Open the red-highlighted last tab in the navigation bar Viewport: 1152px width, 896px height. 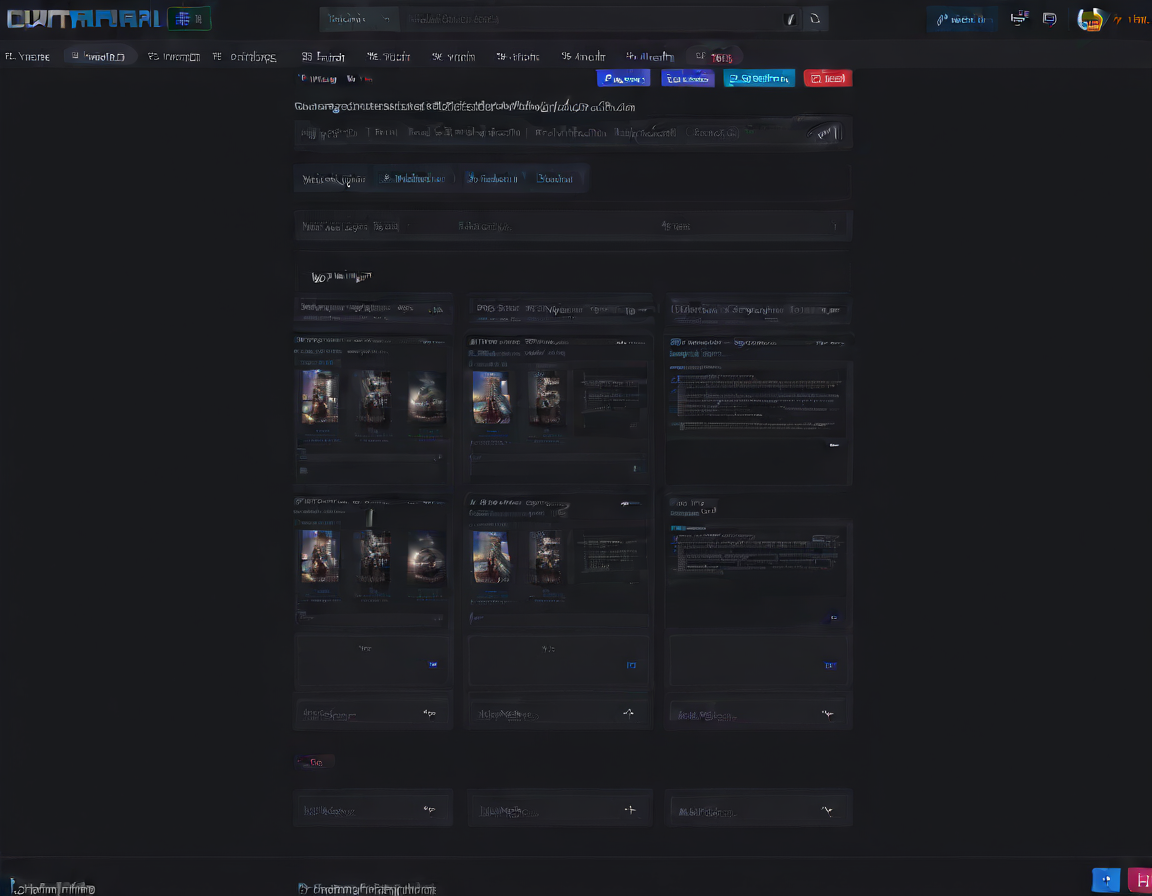point(715,57)
